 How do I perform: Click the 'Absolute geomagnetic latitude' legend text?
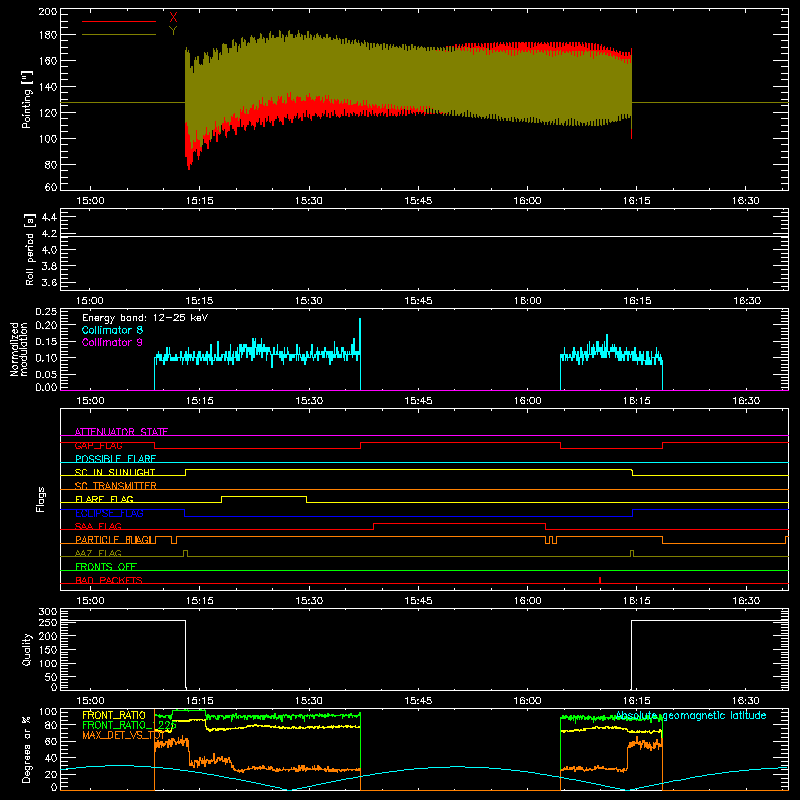[691, 716]
